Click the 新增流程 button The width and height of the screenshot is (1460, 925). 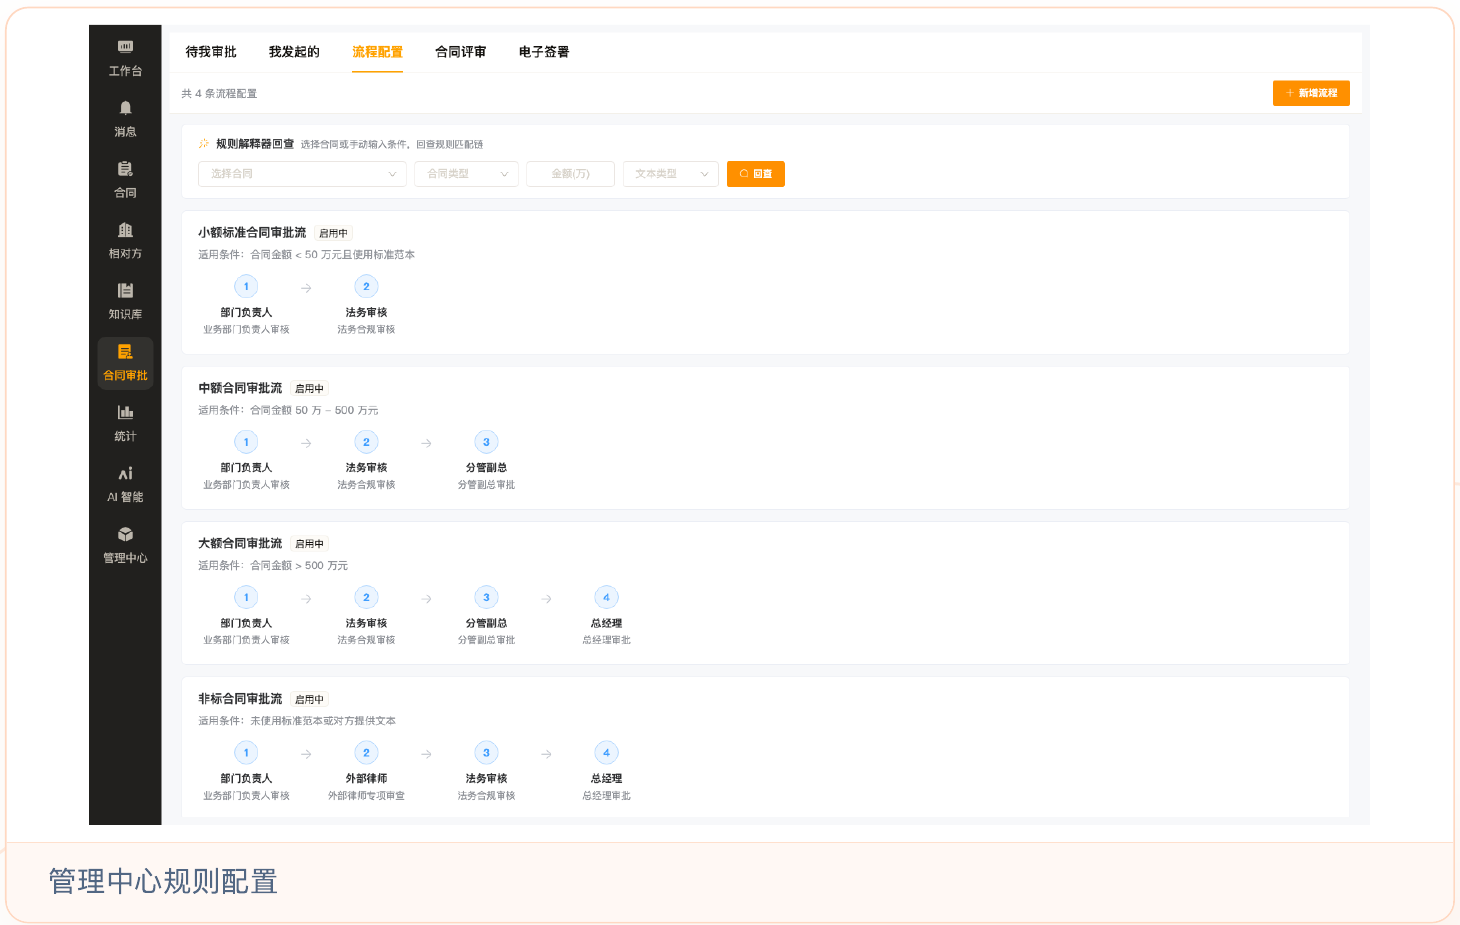[1311, 93]
